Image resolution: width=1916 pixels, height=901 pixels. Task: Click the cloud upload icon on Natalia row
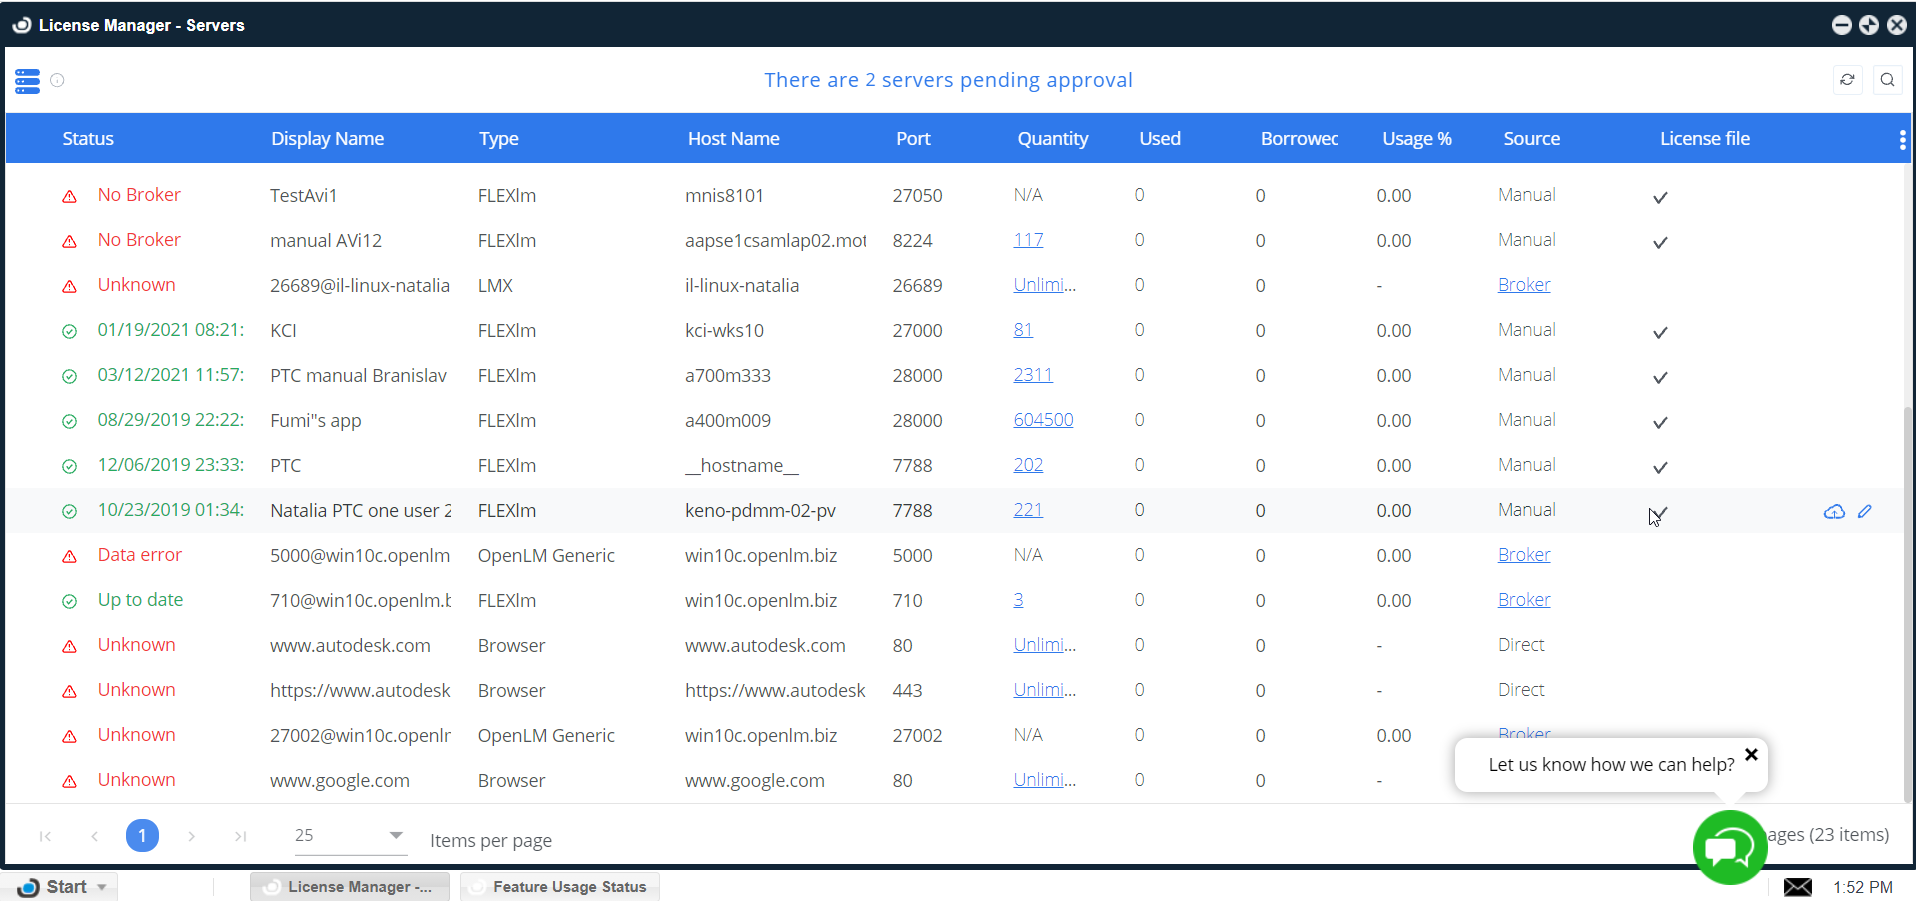pyautogui.click(x=1834, y=511)
